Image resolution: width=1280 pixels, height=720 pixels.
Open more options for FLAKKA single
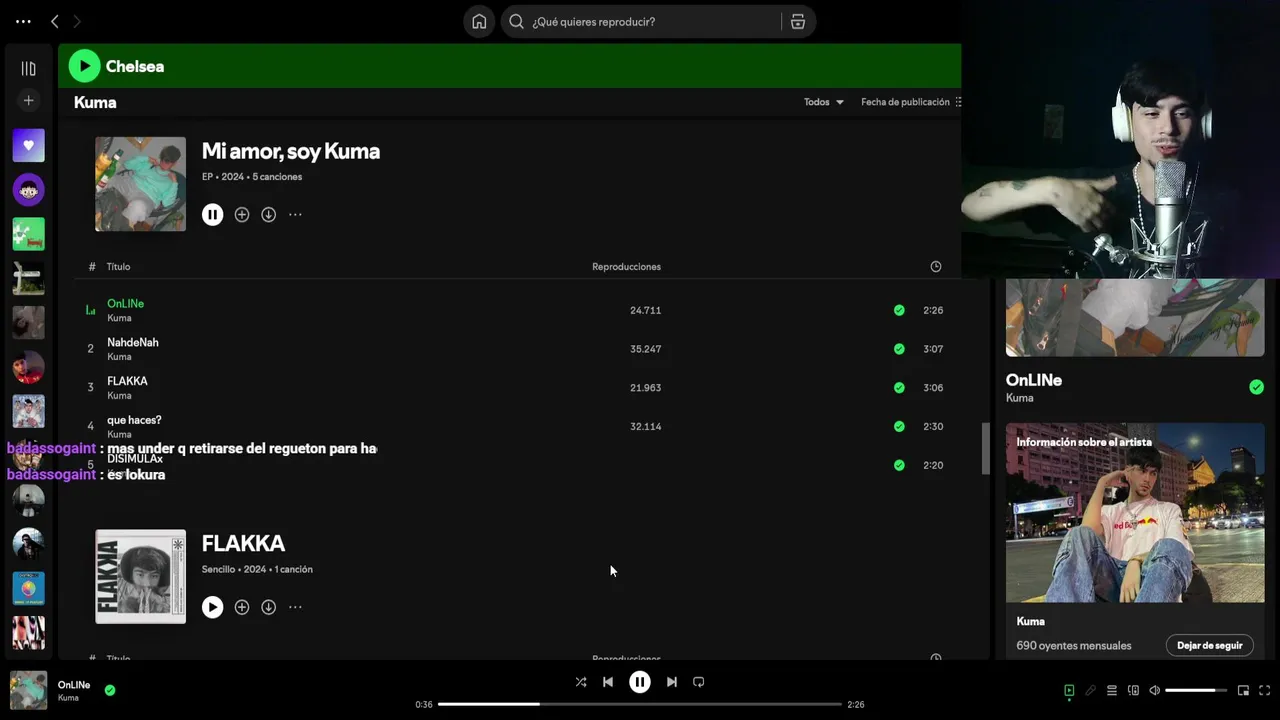(295, 607)
